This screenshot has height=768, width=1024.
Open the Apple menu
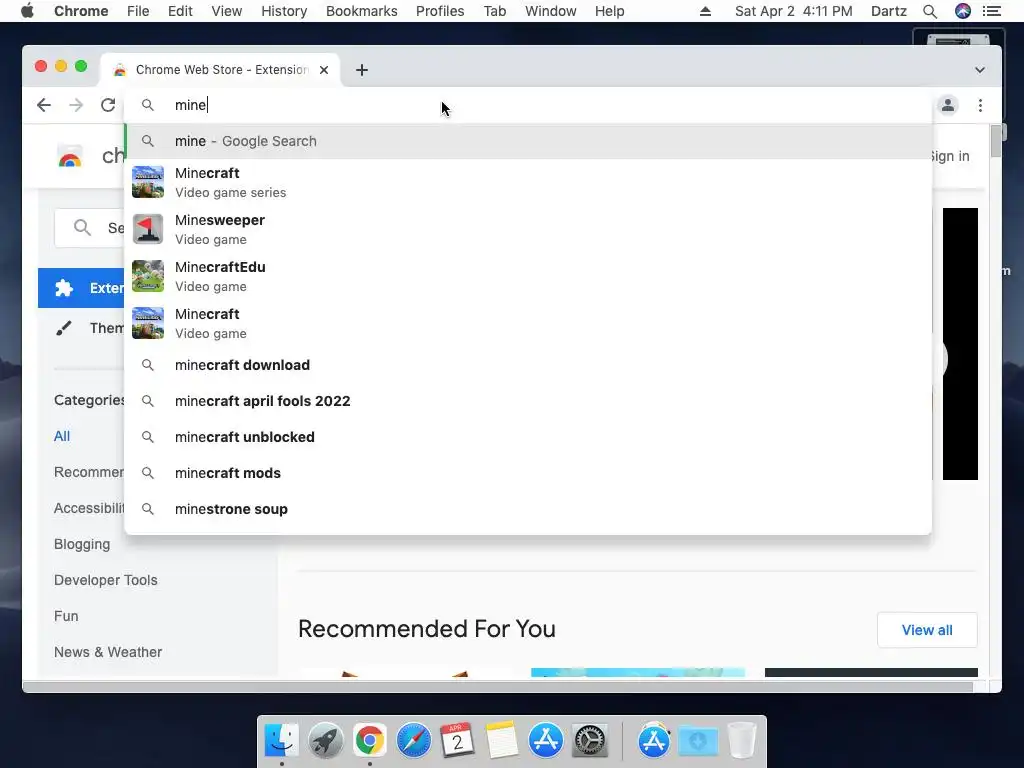(x=27, y=11)
